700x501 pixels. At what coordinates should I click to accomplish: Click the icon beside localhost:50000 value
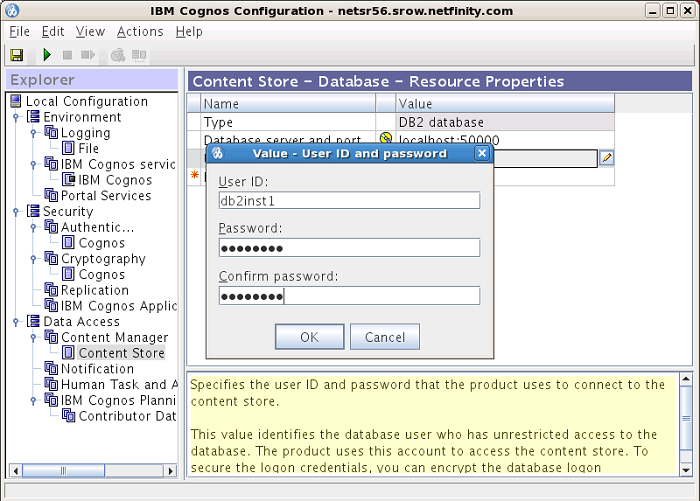(386, 138)
